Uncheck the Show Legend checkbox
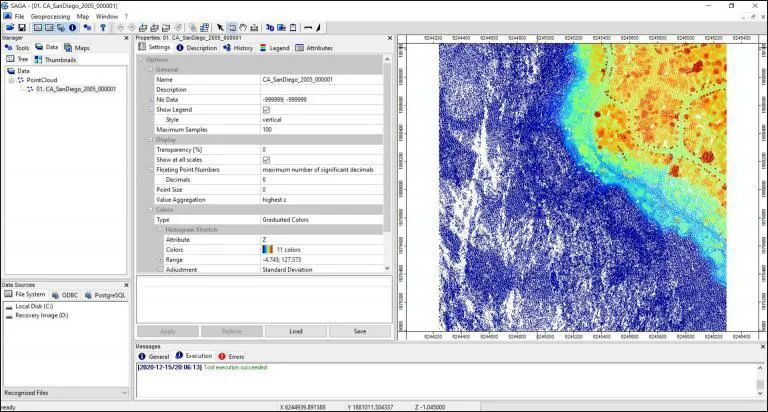This screenshot has height=412, width=768. (x=266, y=110)
